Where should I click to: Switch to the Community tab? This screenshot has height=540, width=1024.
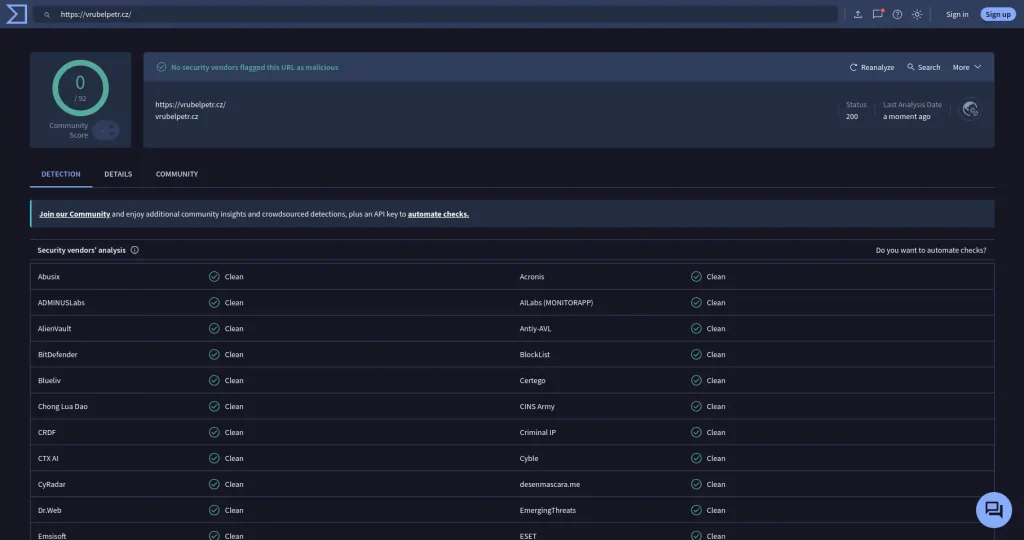[176, 174]
